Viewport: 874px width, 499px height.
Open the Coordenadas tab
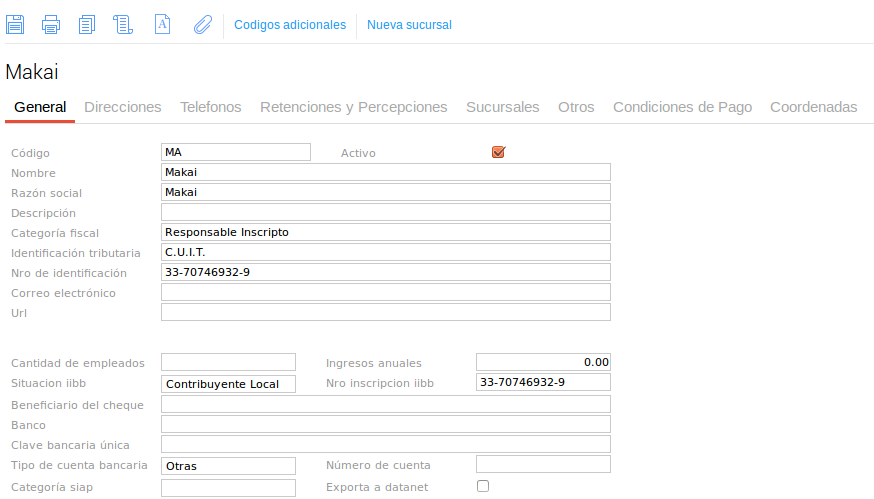[x=814, y=107]
